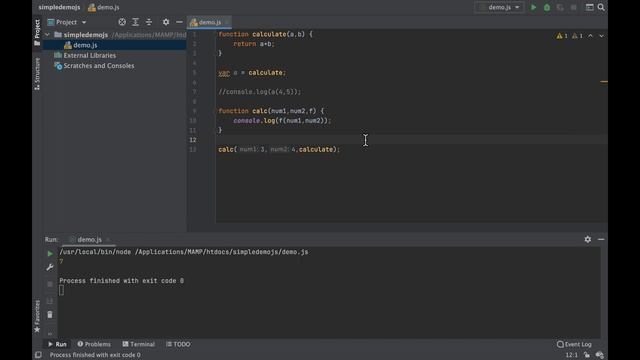This screenshot has height=360, width=640.
Task: Click the console.log(f(num1,num2)) line
Action: point(282,121)
